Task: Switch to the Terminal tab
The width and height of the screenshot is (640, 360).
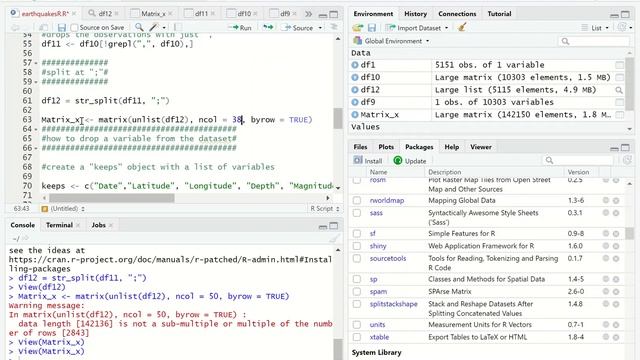Action: point(59,225)
